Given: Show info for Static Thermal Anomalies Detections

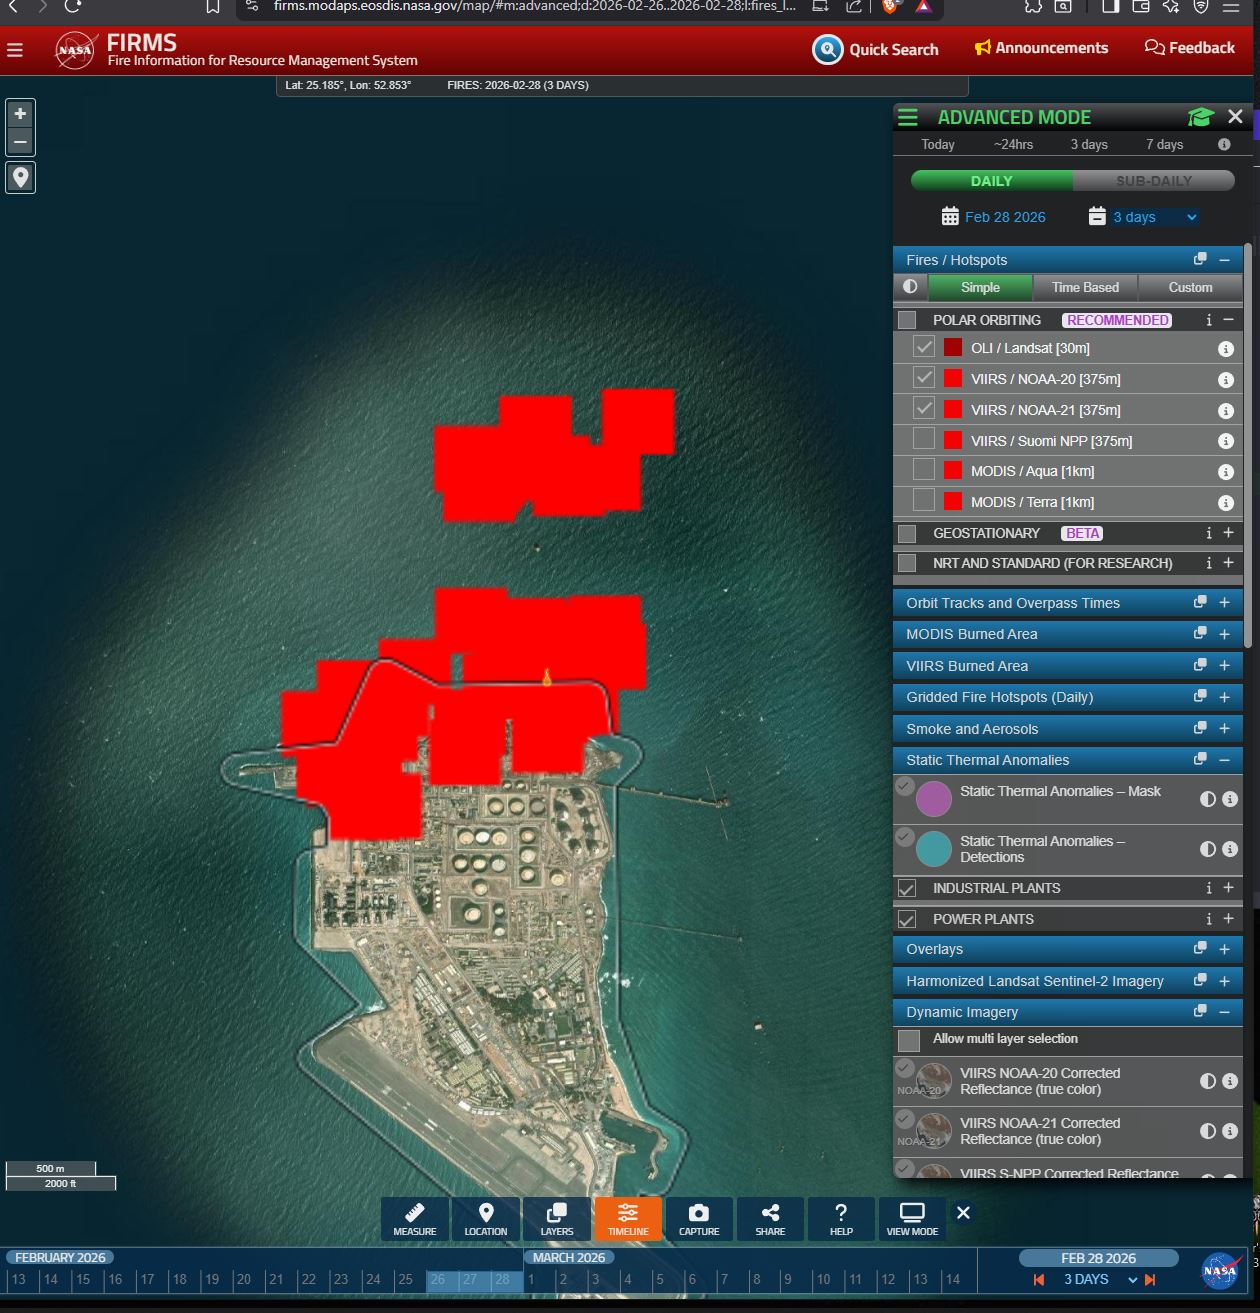Looking at the screenshot, I should click(x=1230, y=849).
